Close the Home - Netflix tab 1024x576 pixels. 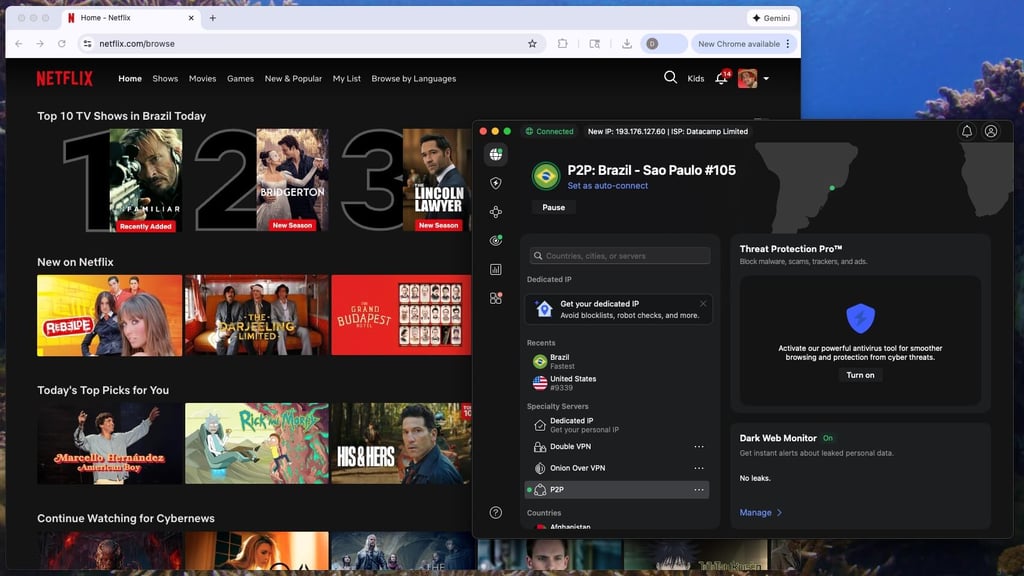coord(191,18)
